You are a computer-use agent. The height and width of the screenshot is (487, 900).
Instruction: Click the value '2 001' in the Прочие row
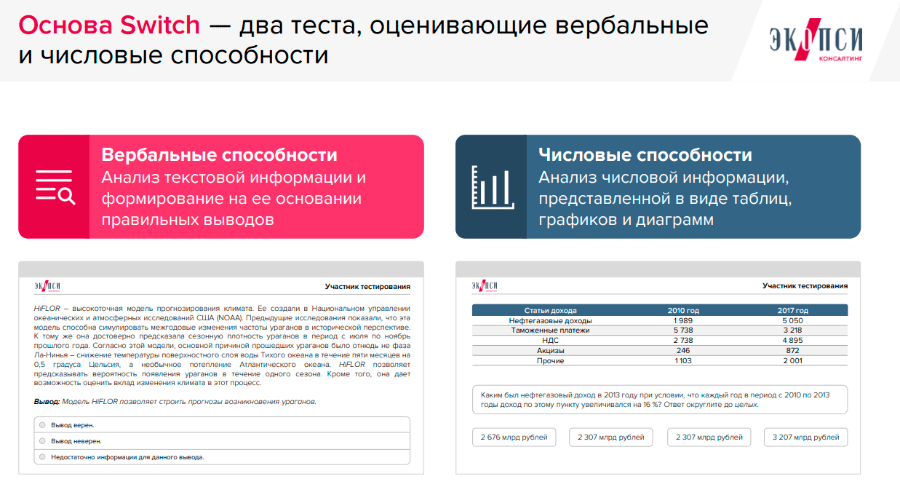coord(793,361)
